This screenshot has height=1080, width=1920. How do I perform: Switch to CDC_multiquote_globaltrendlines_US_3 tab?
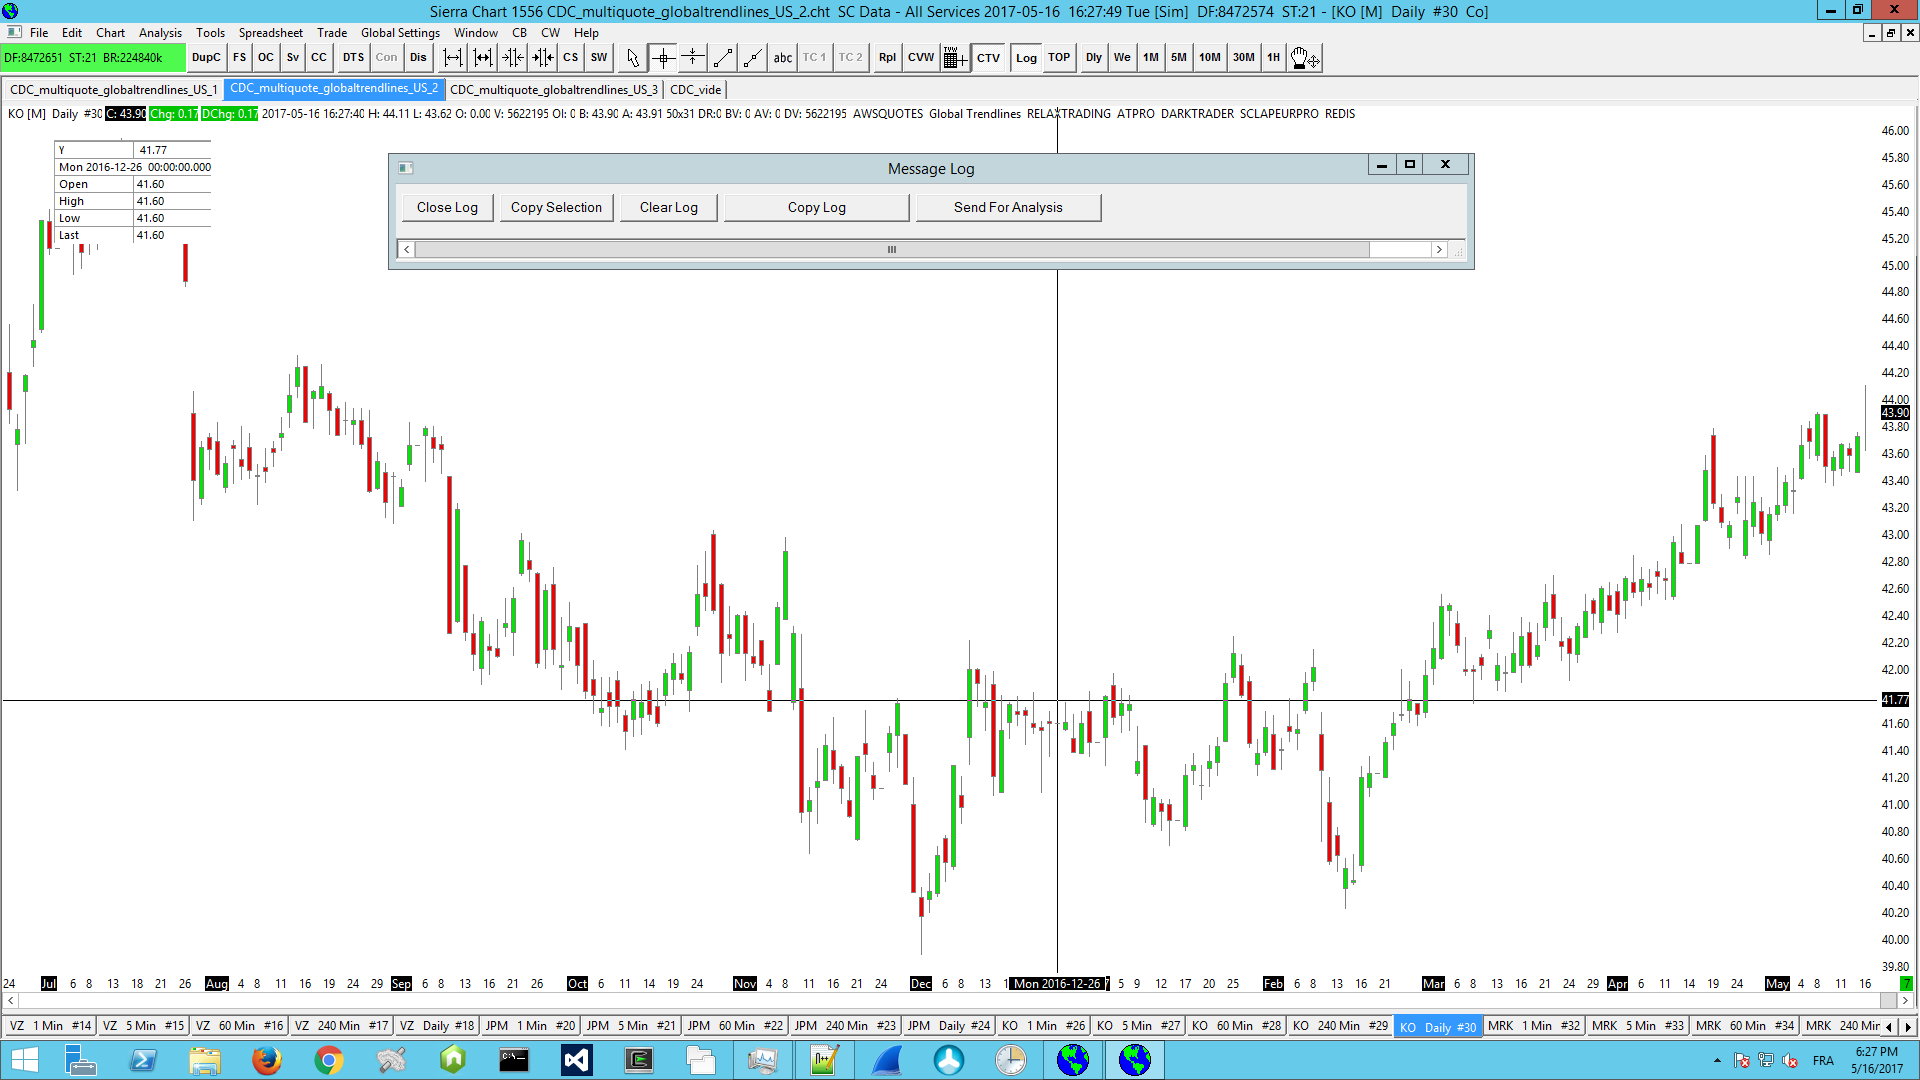pos(553,90)
